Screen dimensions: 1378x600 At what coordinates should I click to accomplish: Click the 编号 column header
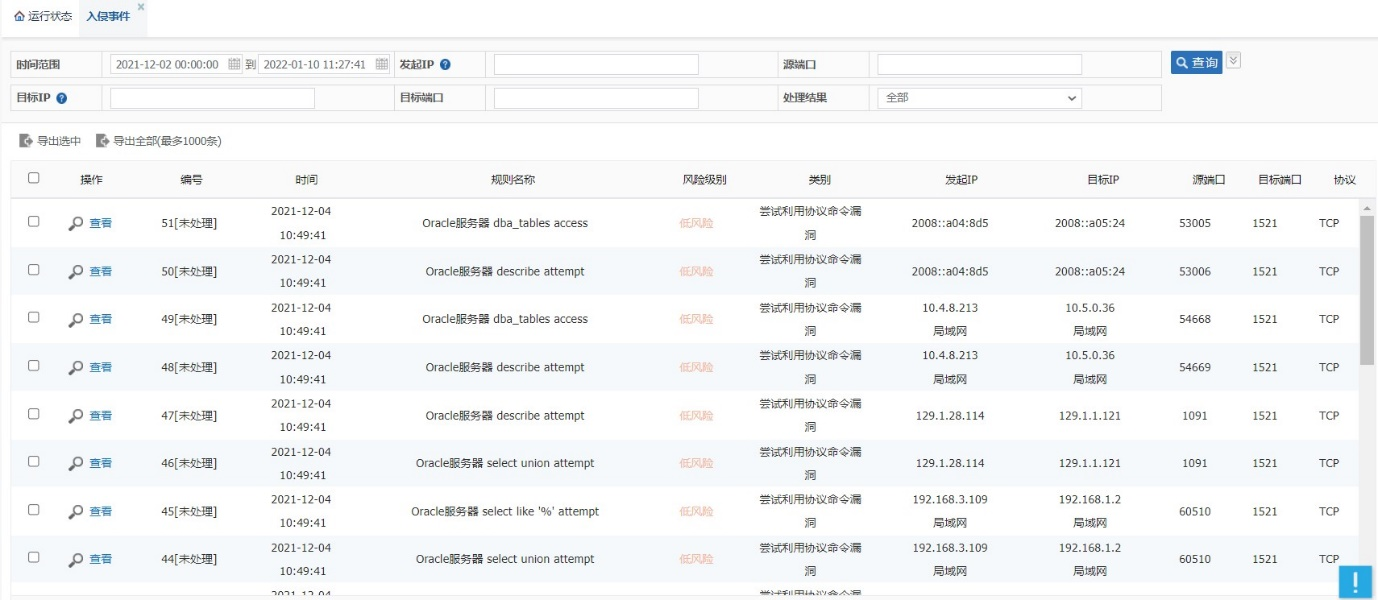click(192, 180)
